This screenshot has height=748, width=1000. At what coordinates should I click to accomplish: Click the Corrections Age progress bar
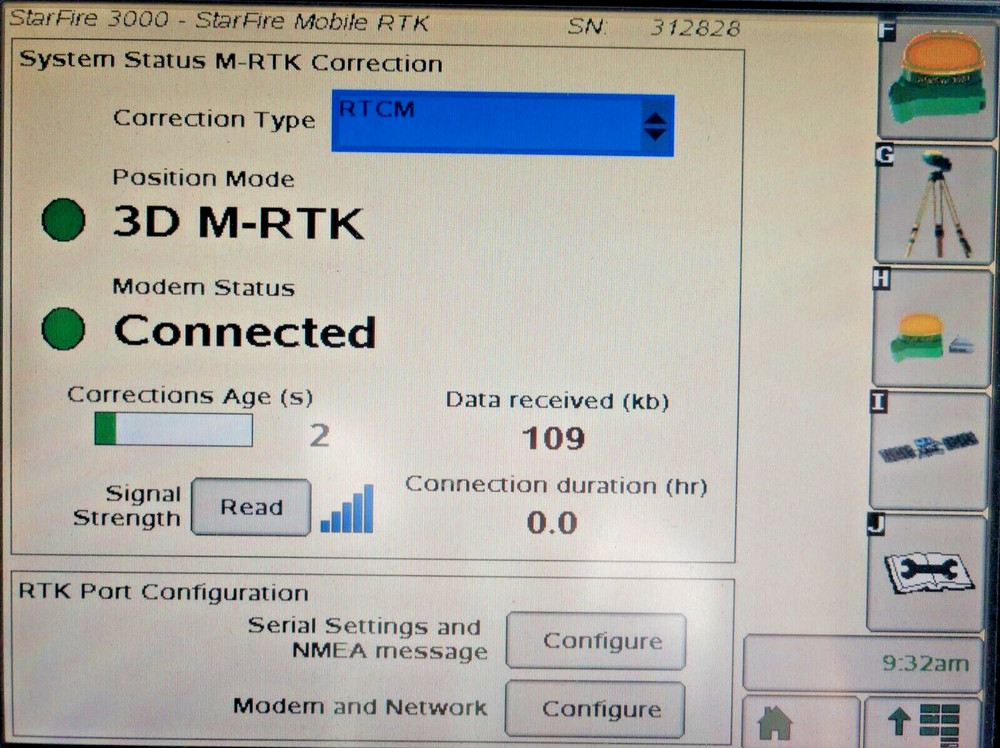[173, 430]
